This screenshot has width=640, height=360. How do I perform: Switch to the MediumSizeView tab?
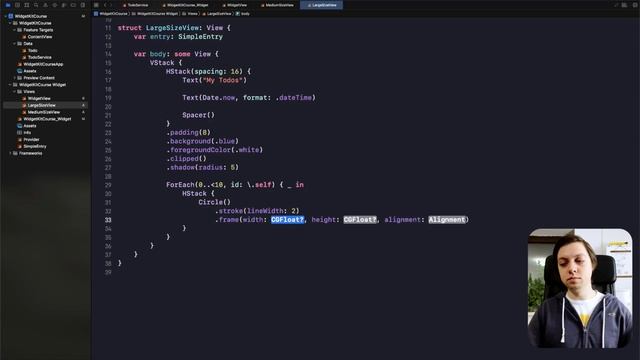tap(277, 5)
